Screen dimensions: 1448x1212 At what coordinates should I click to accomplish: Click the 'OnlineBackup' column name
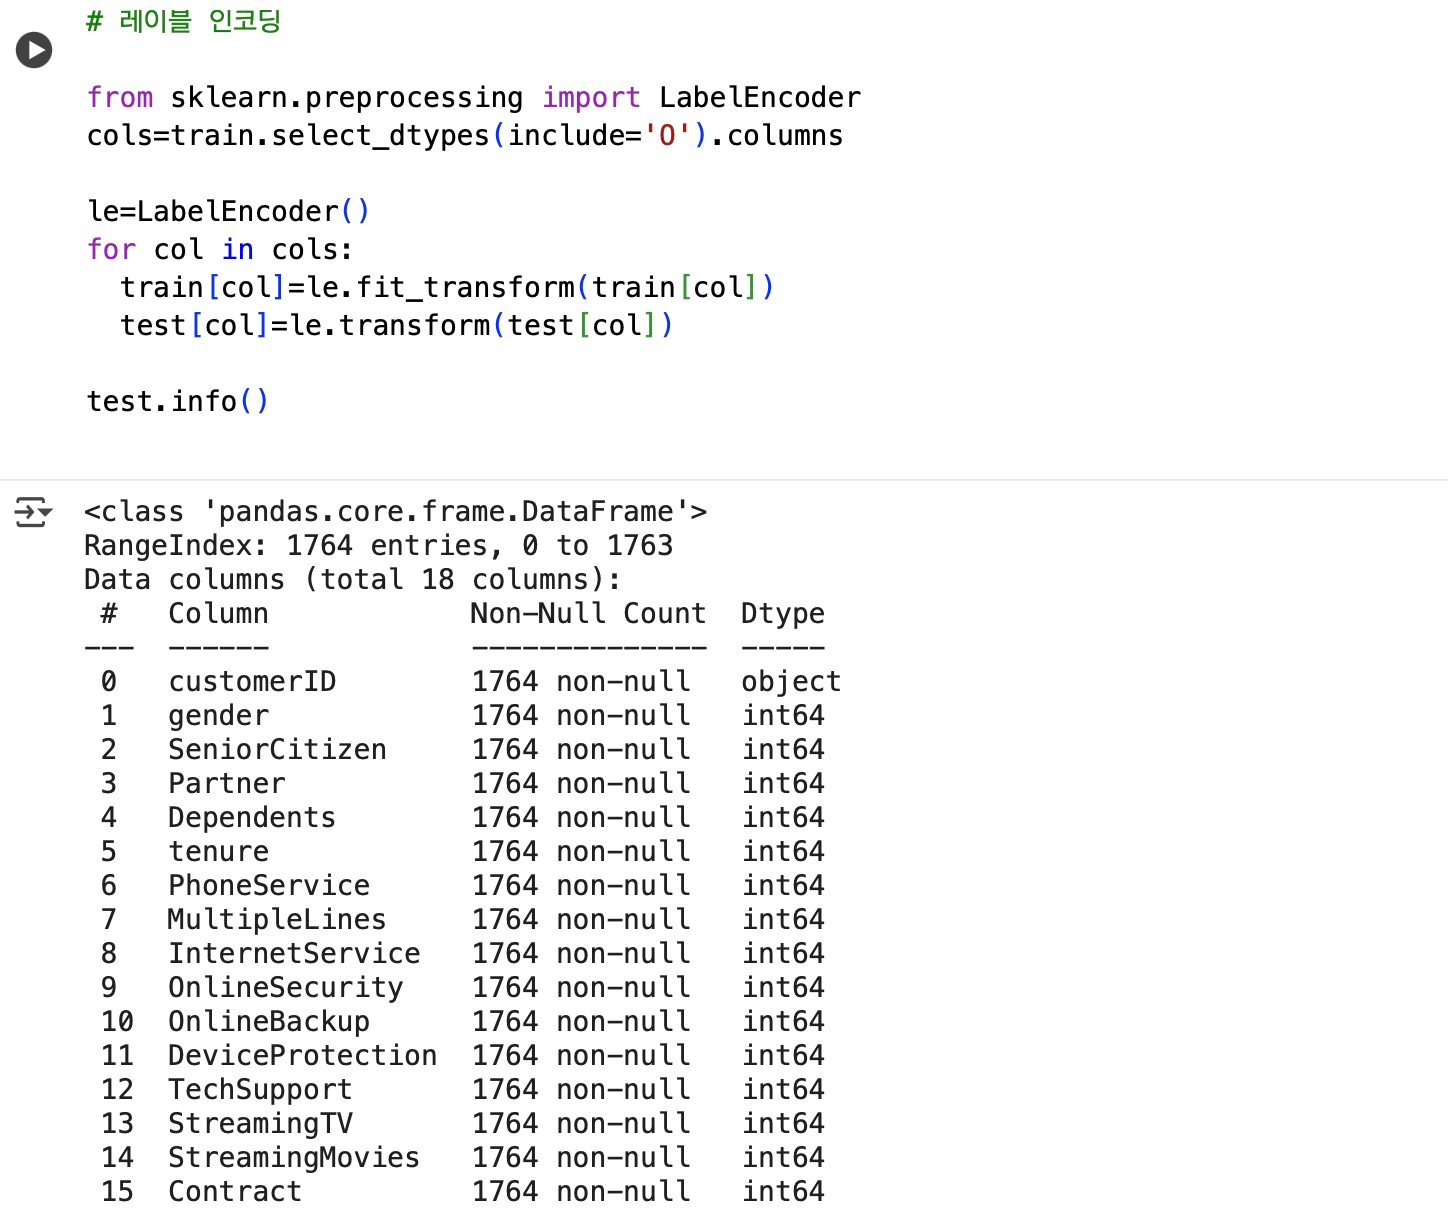coord(269,1022)
